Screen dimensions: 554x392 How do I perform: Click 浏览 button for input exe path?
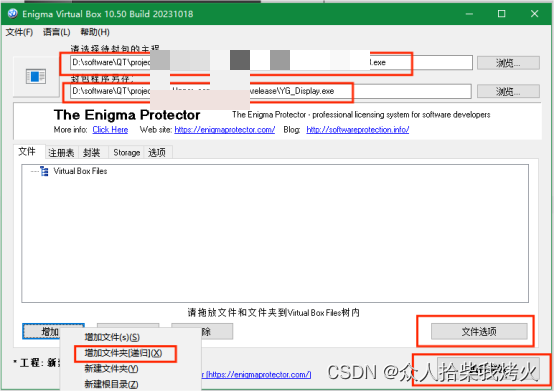click(508, 63)
